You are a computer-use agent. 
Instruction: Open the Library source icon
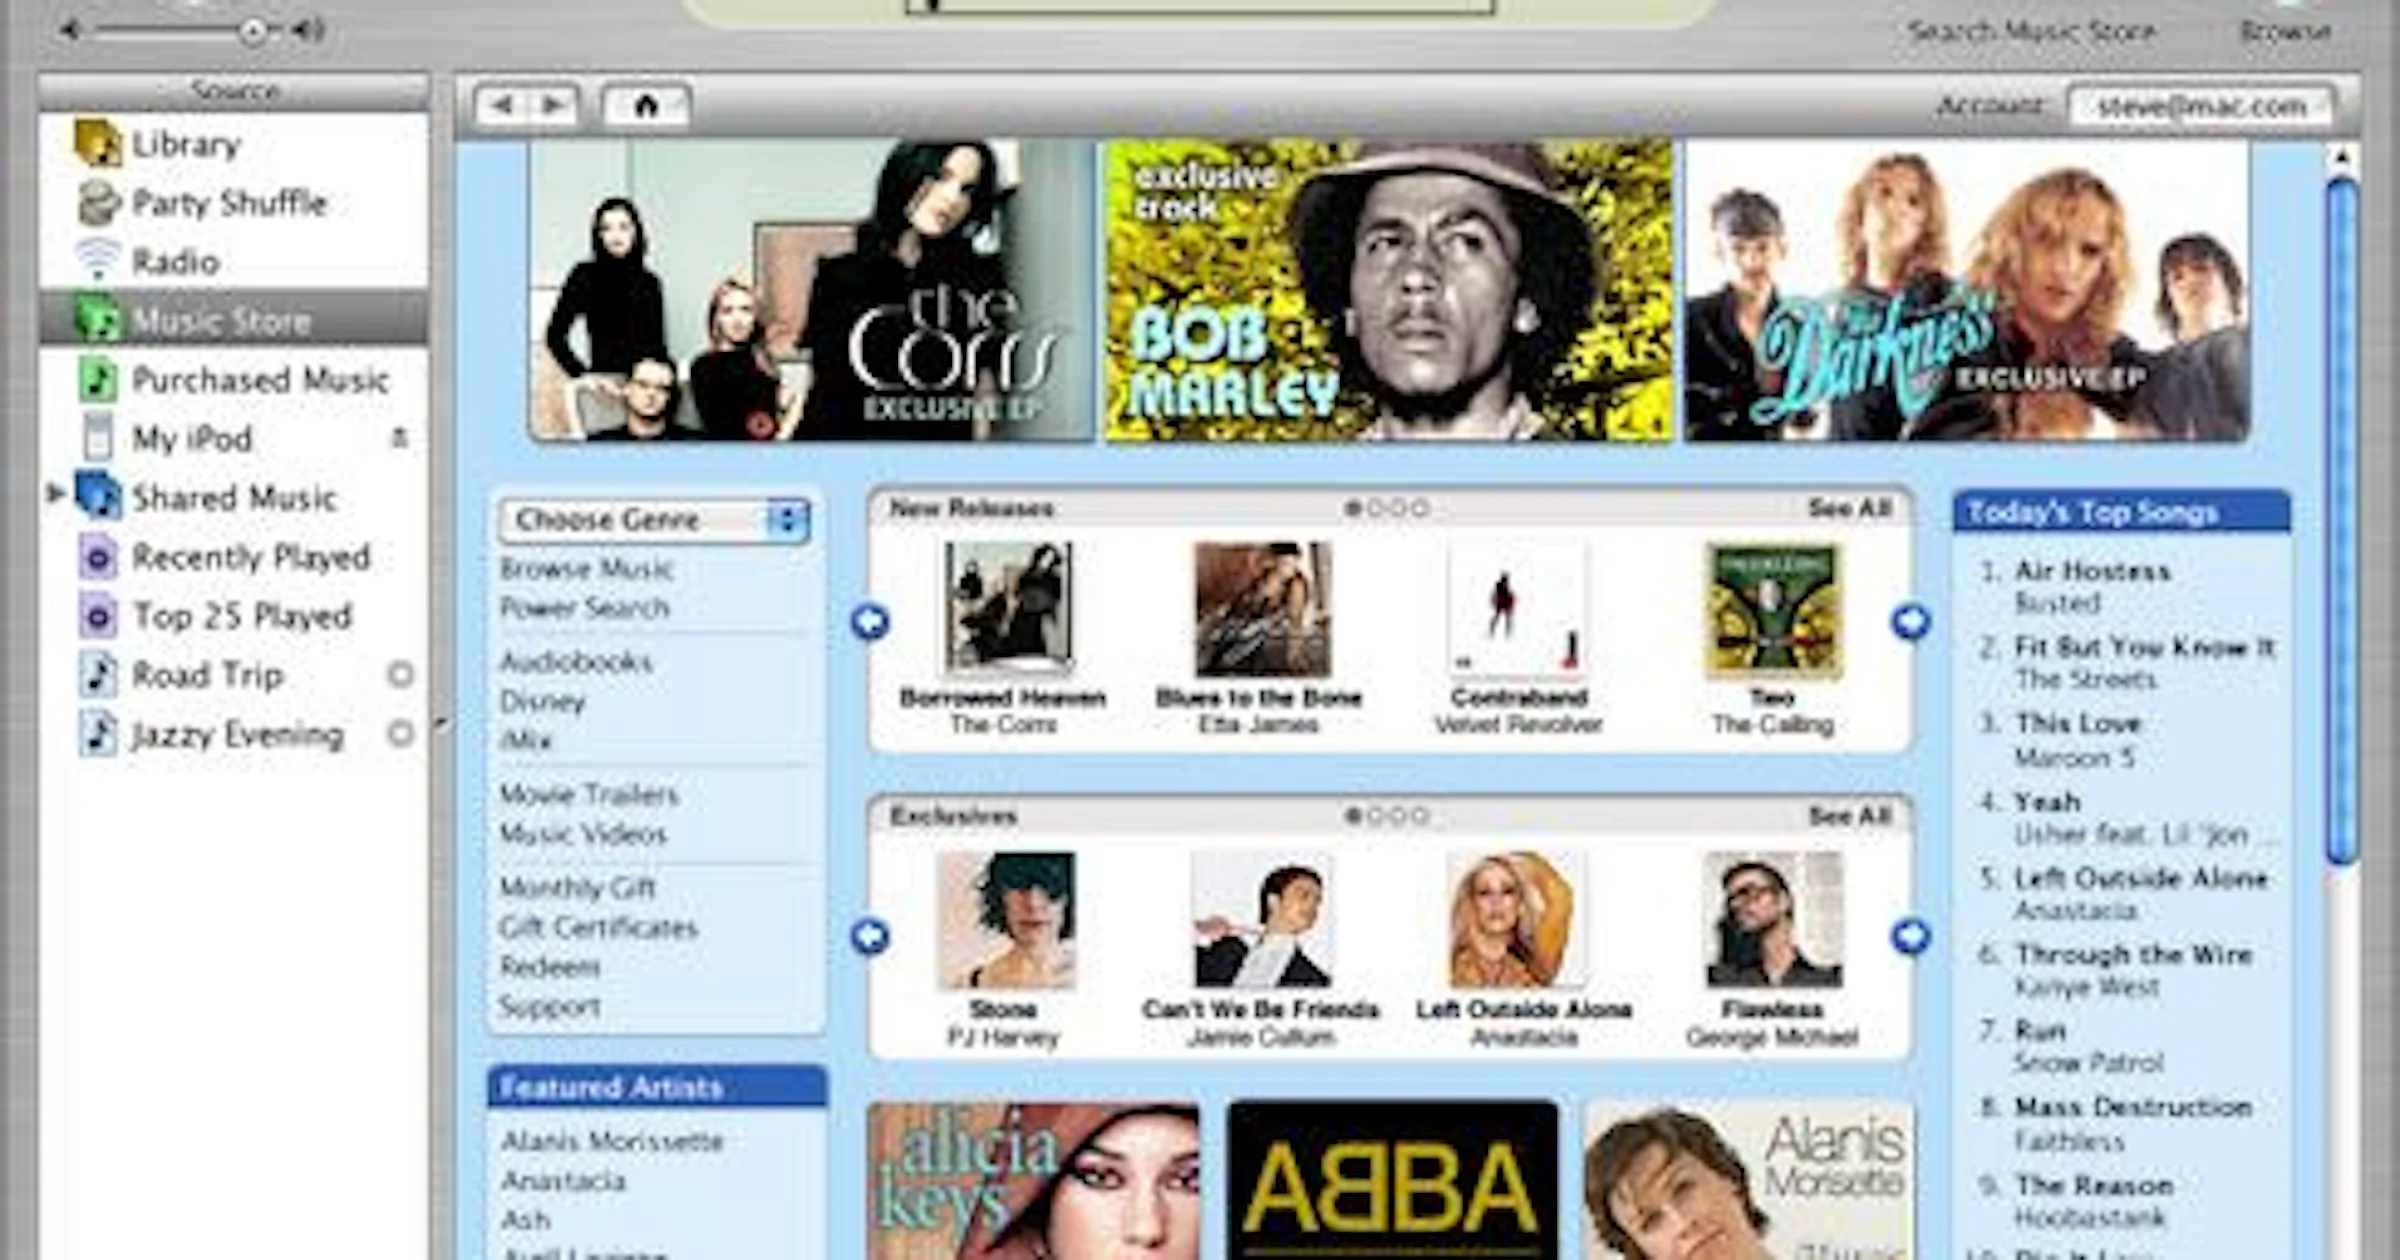98,144
